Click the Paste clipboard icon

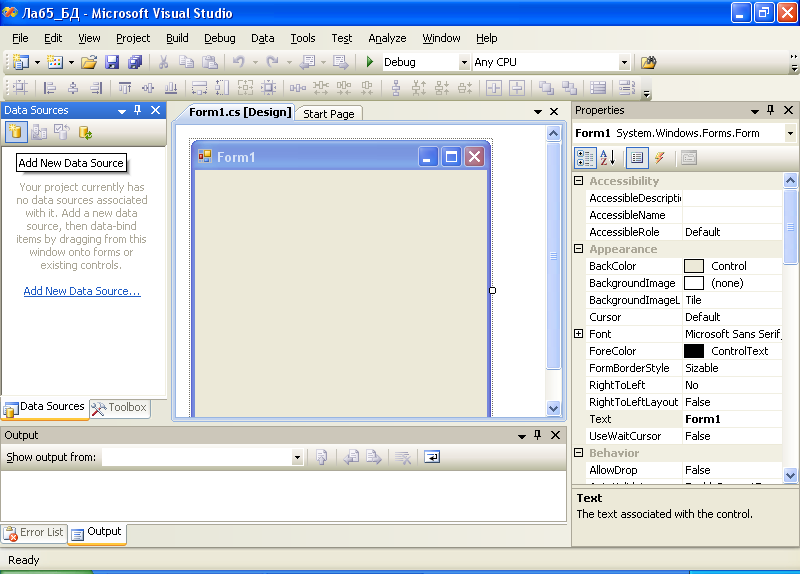(x=210, y=62)
